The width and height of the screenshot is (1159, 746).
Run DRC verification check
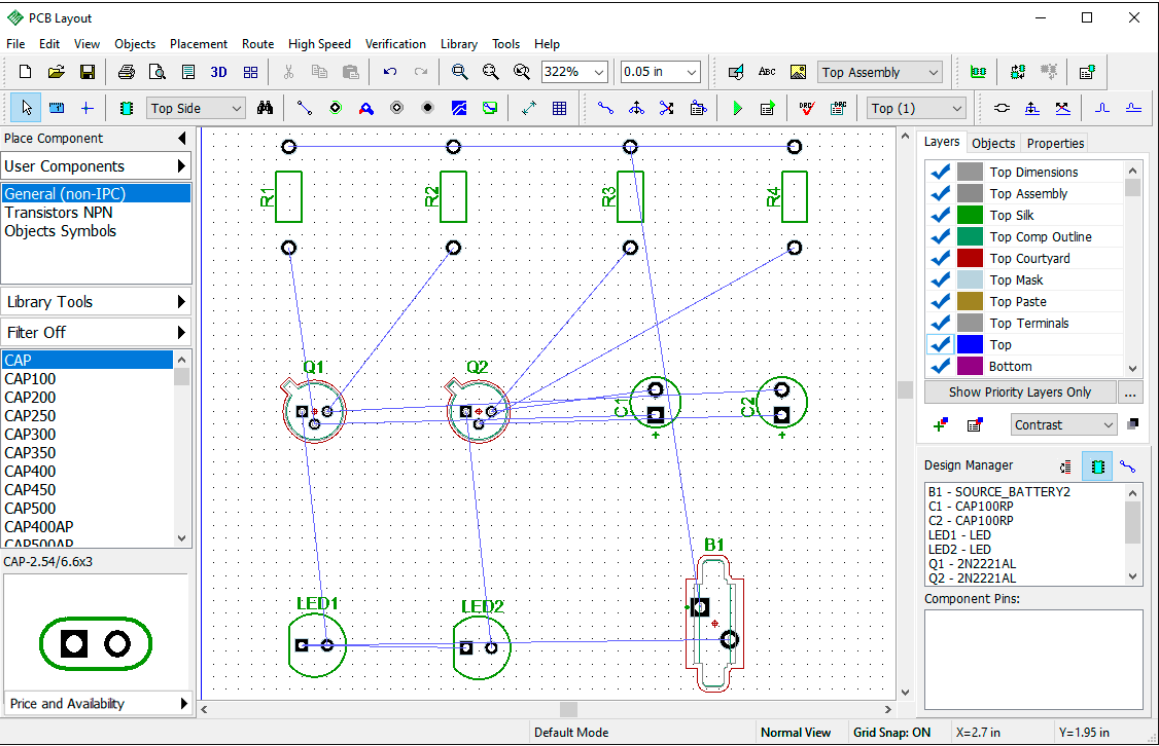pos(807,107)
